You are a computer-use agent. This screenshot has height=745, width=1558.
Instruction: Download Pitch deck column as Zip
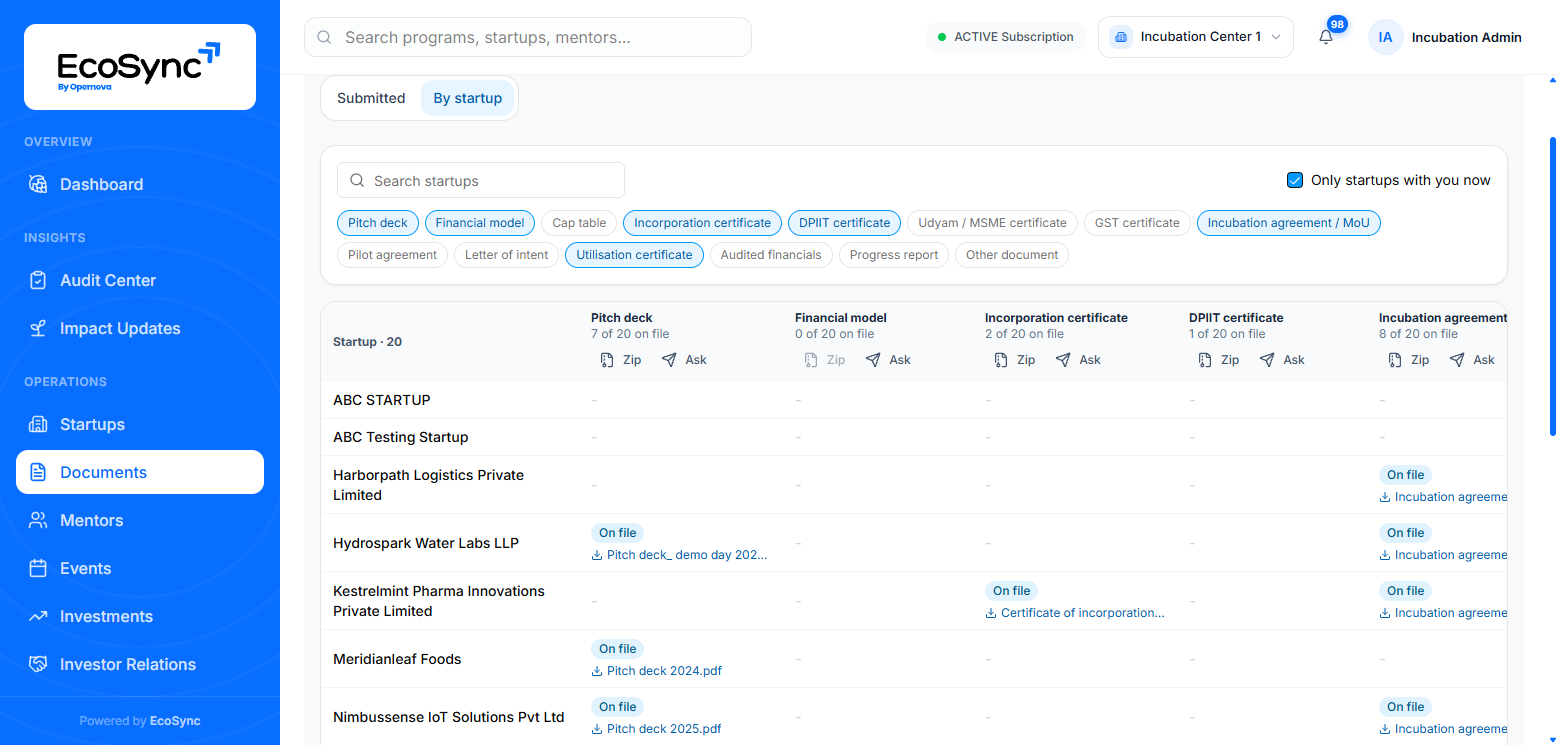tap(620, 360)
